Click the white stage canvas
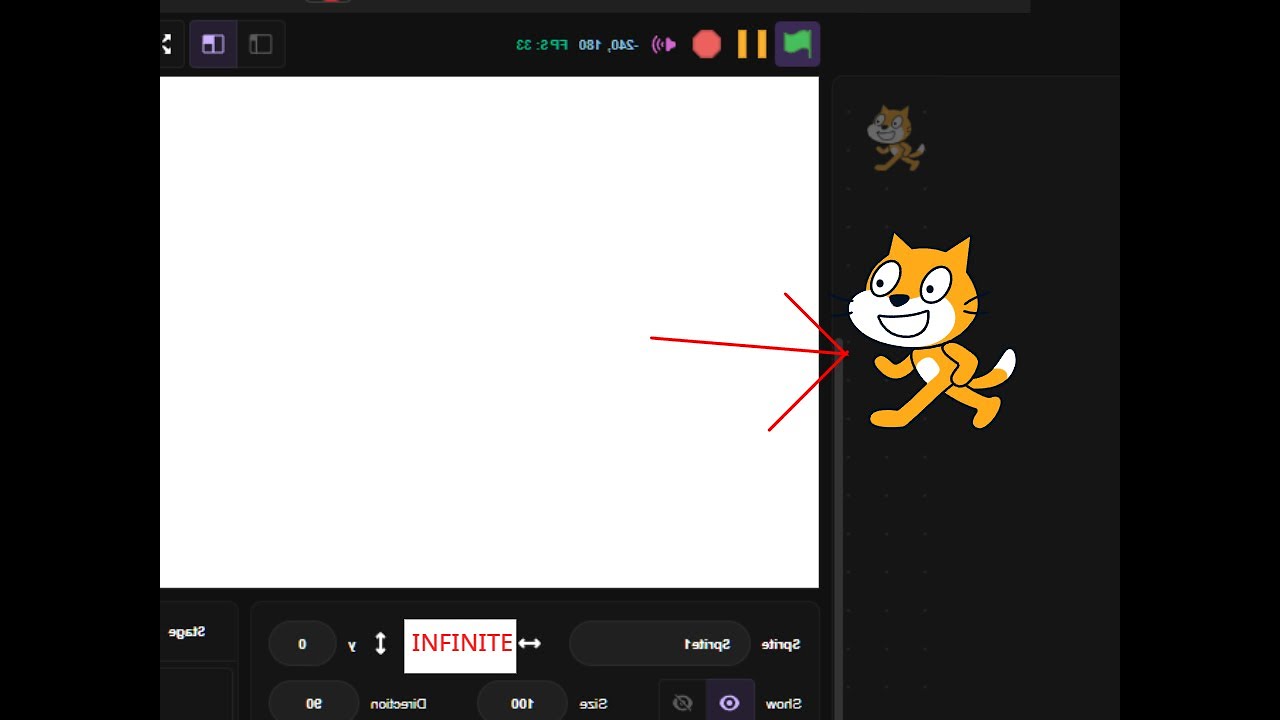Screen dimensions: 1280x720 pyautogui.click(x=489, y=332)
